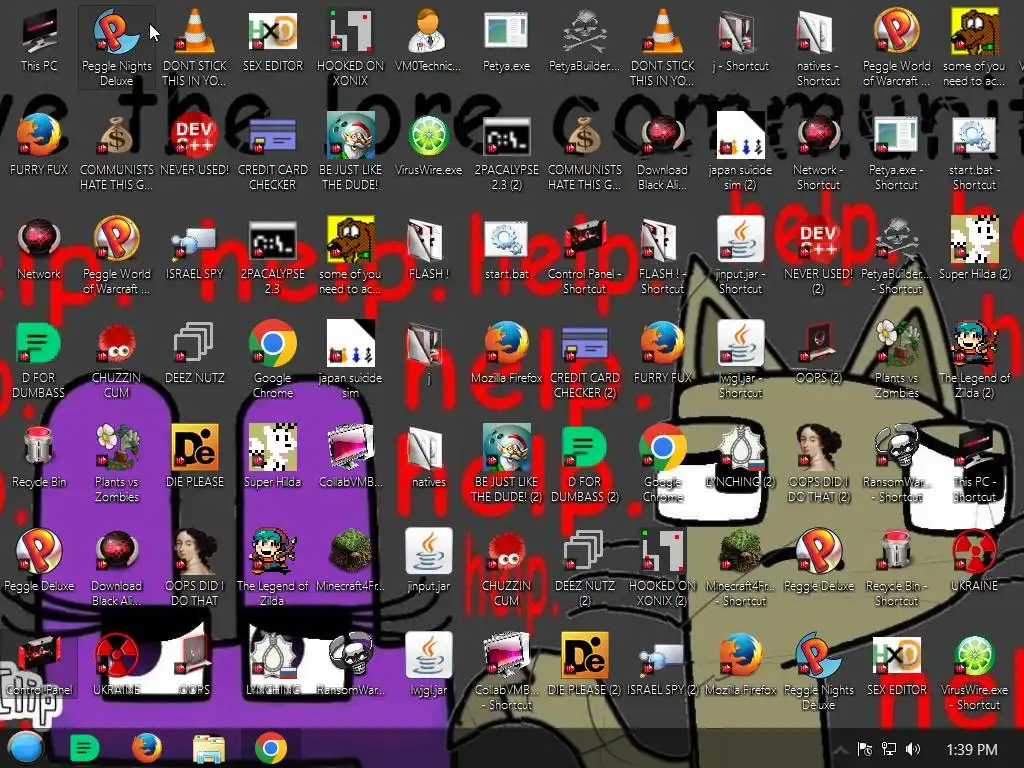Select the j - Shortcut desktop icon
The height and width of the screenshot is (768, 1024).
pos(741,41)
